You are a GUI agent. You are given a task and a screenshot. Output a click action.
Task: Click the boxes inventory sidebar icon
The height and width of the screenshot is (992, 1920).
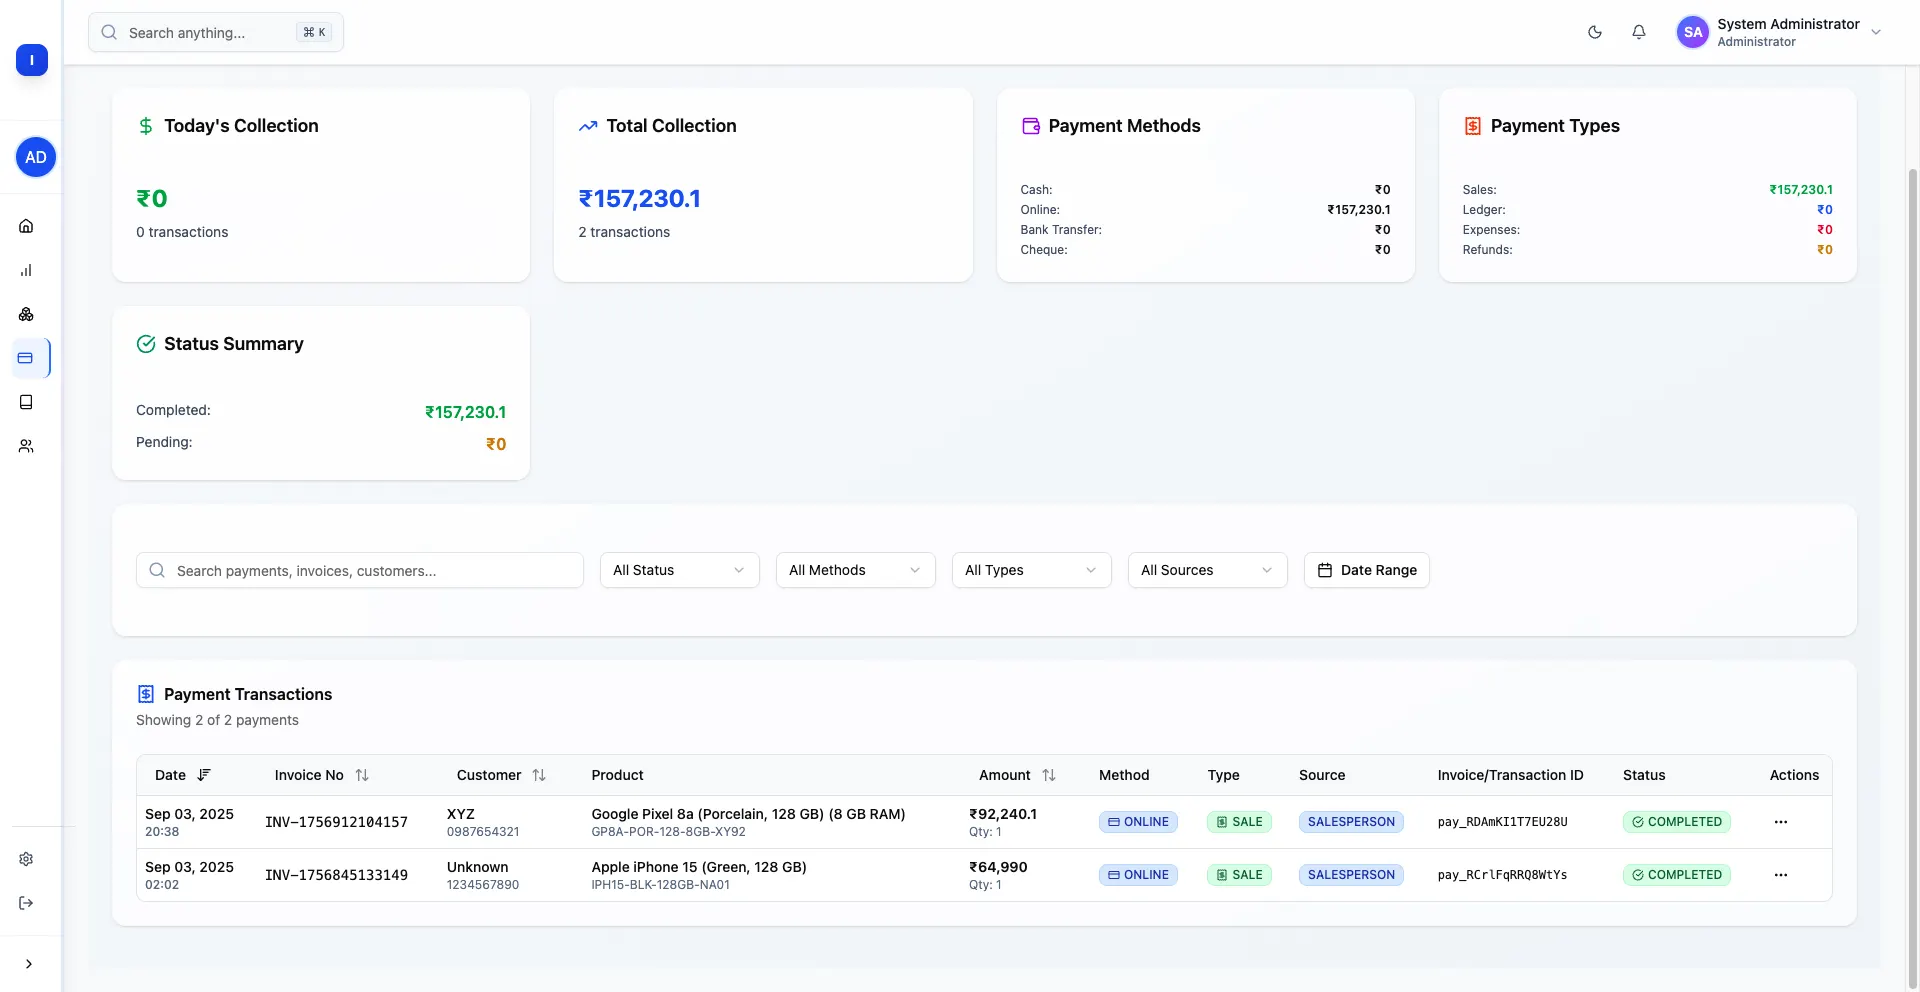tap(26, 314)
